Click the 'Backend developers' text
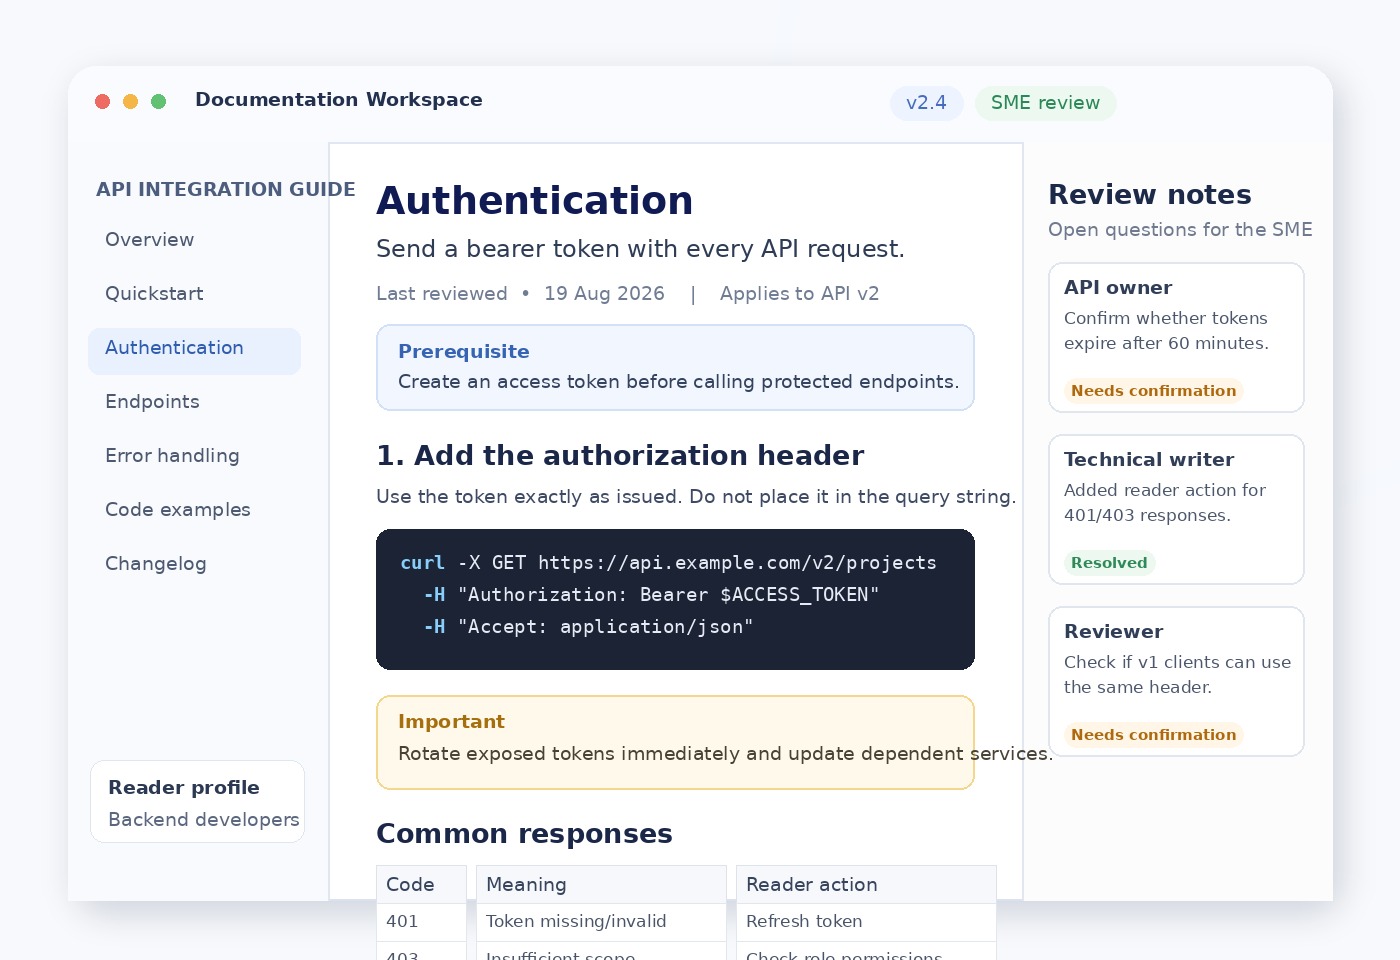 point(204,820)
